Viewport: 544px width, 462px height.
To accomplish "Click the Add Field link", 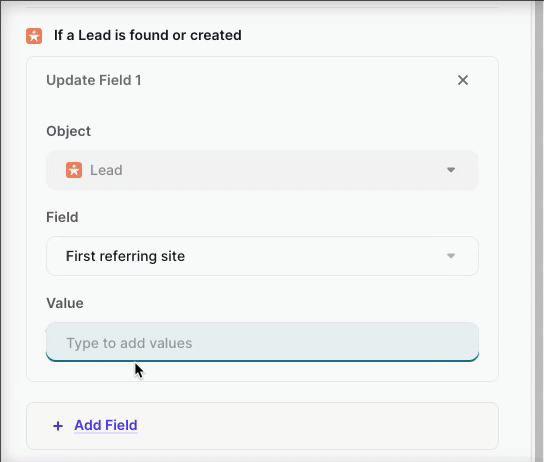I will pos(106,425).
